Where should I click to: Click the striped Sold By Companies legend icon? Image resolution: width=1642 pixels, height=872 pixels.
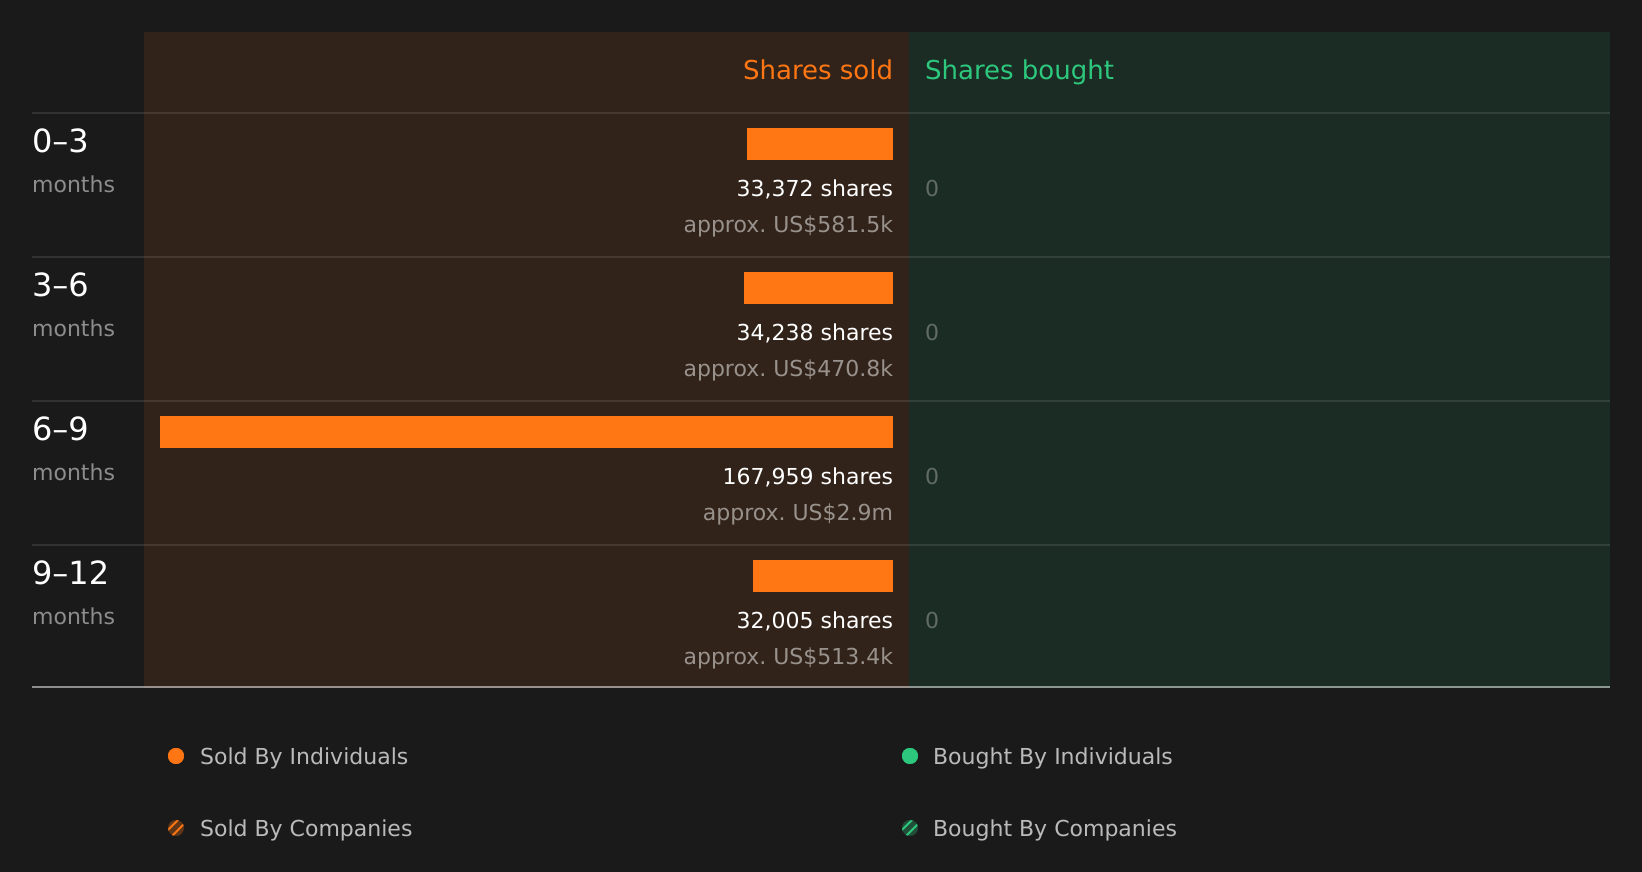(176, 828)
